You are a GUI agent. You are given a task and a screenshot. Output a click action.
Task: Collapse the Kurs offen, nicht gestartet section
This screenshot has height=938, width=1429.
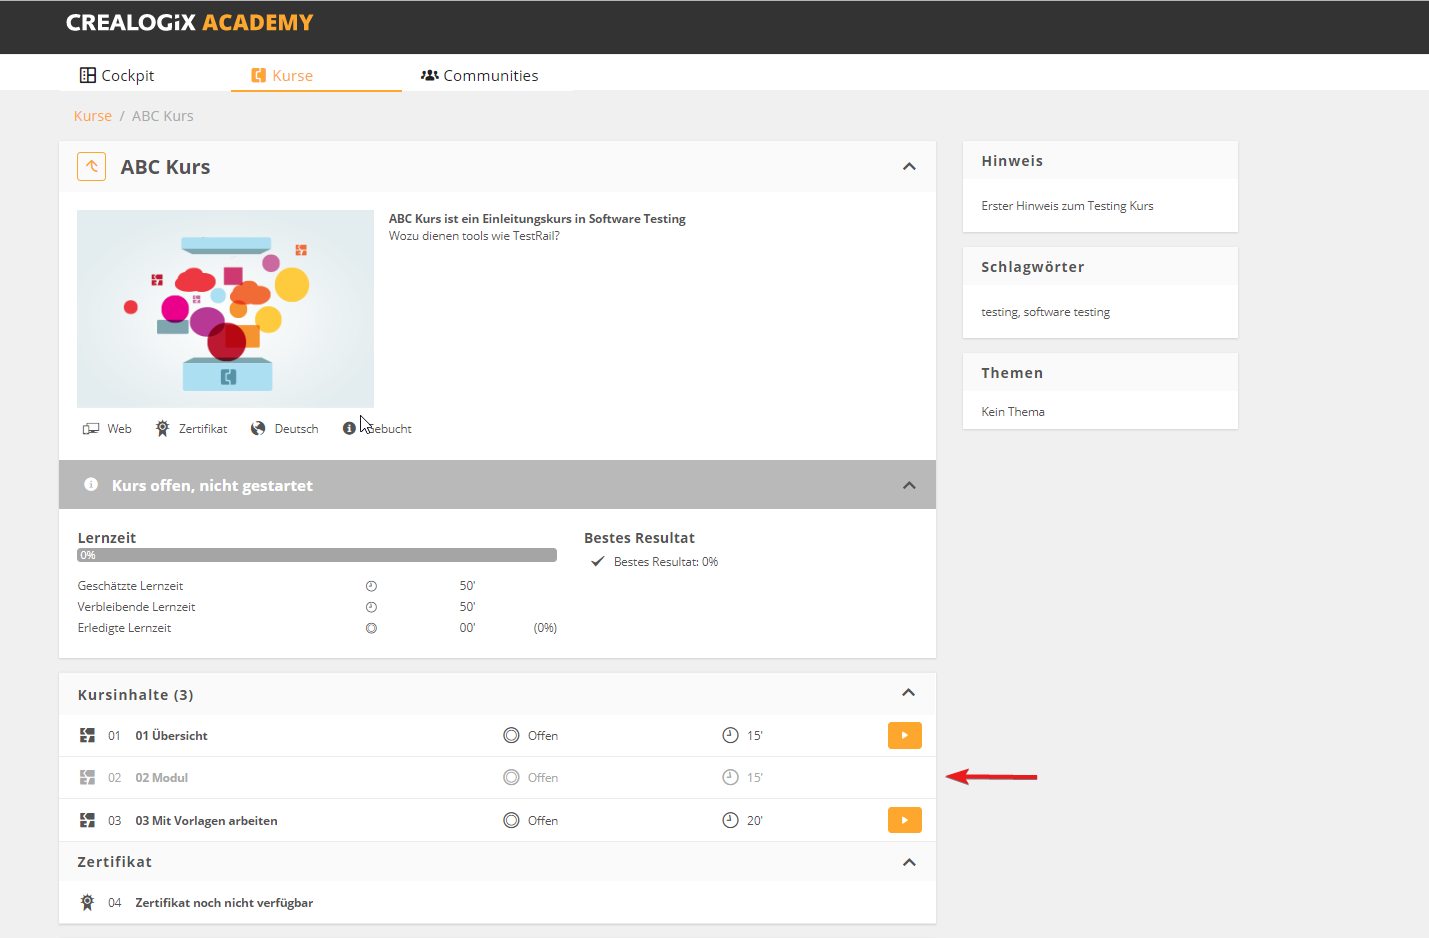pyautogui.click(x=909, y=485)
